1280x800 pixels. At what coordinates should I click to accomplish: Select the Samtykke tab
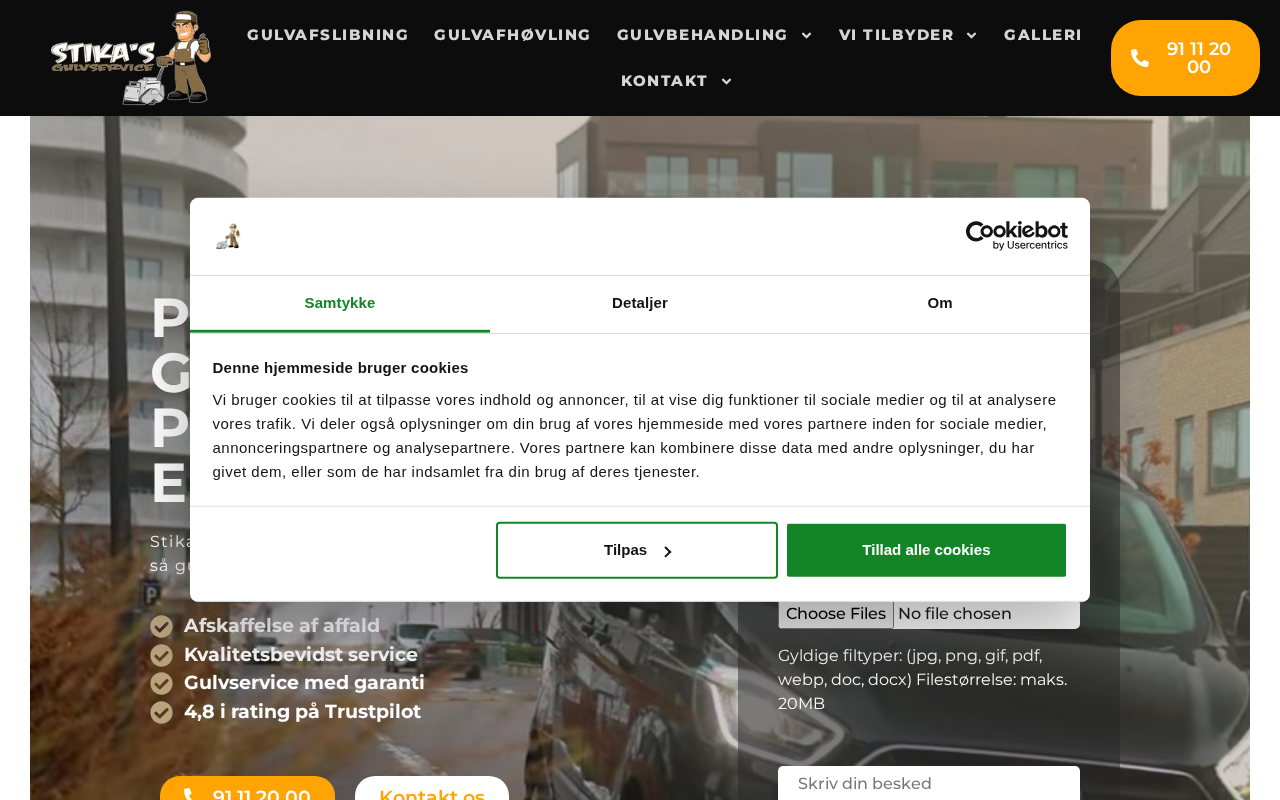click(340, 303)
